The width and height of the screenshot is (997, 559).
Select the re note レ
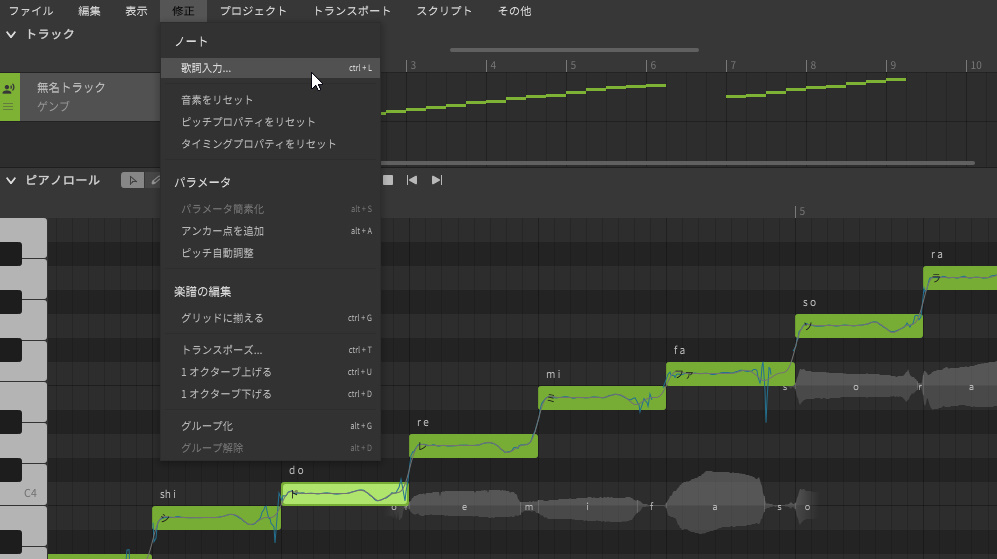473,446
